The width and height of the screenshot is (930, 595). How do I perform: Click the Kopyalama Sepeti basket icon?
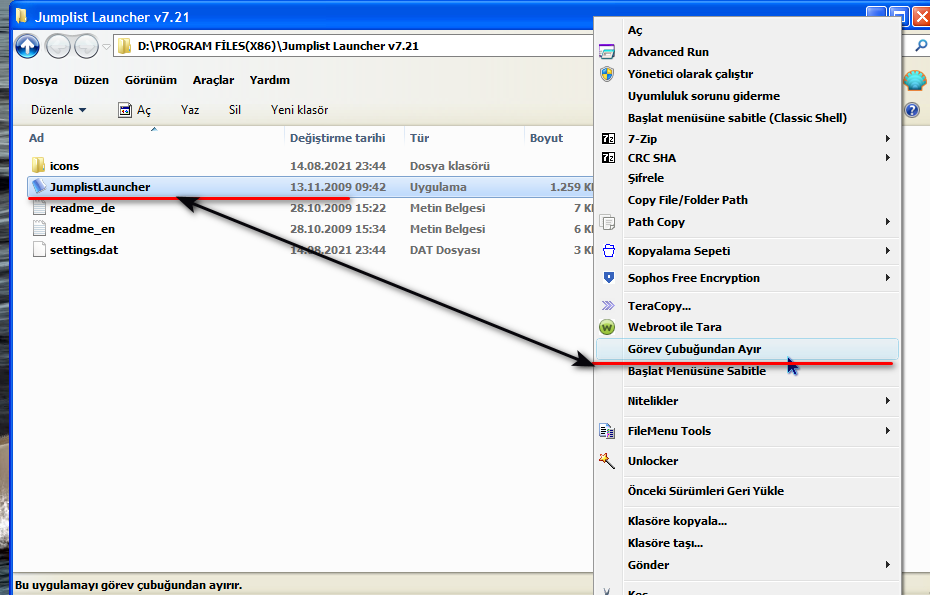pos(609,251)
